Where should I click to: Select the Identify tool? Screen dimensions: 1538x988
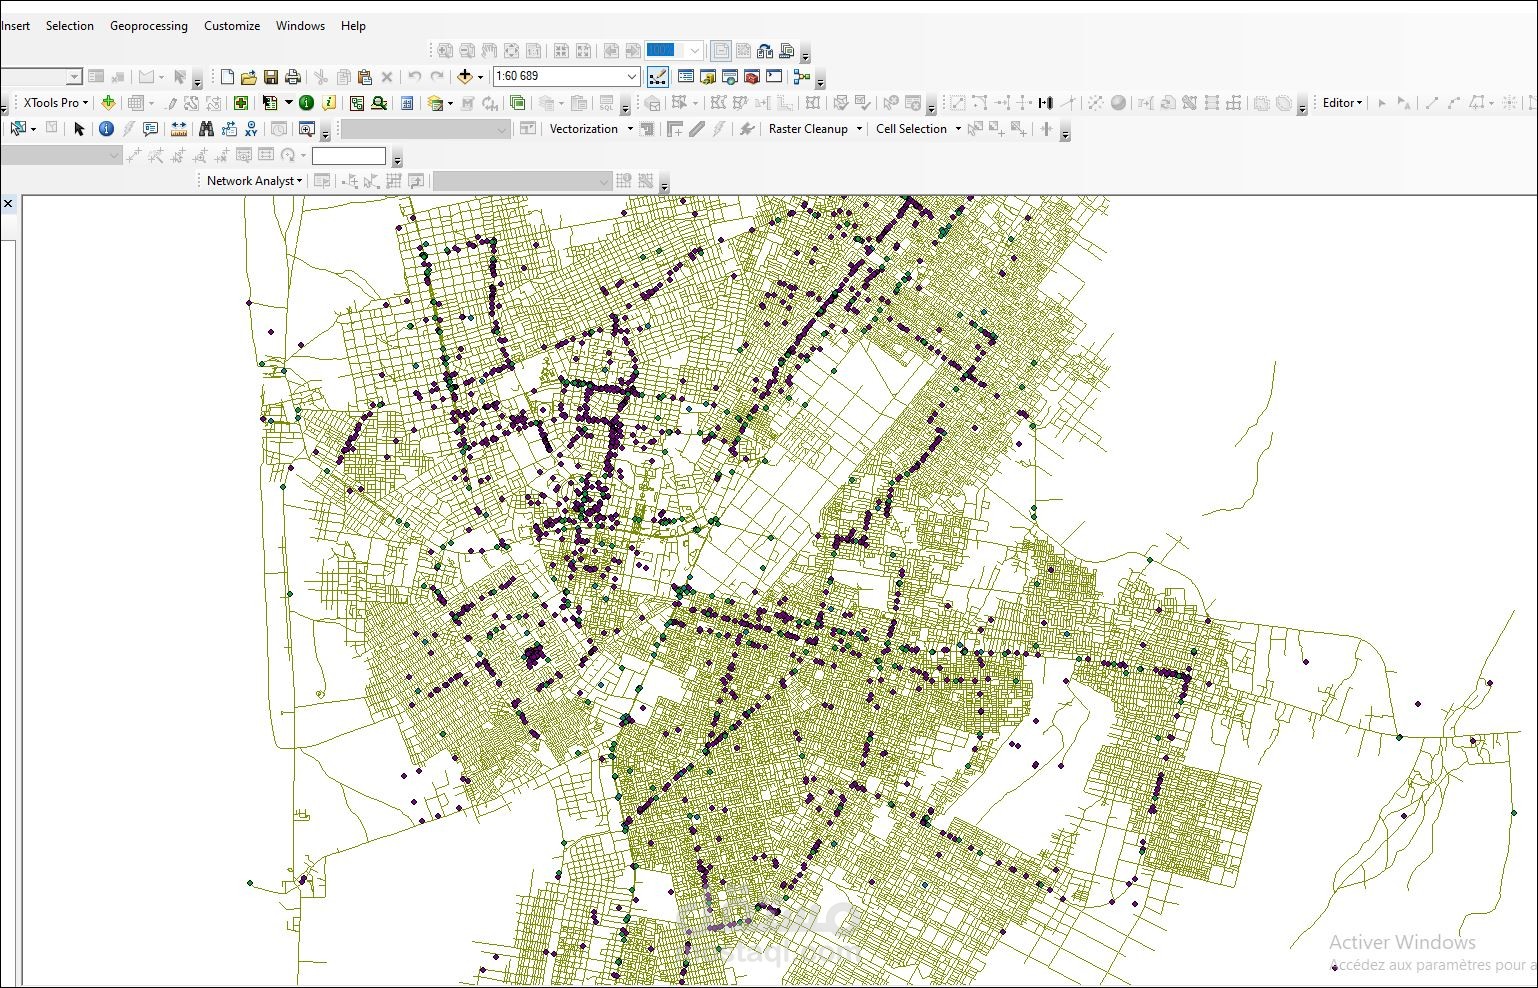(x=106, y=129)
